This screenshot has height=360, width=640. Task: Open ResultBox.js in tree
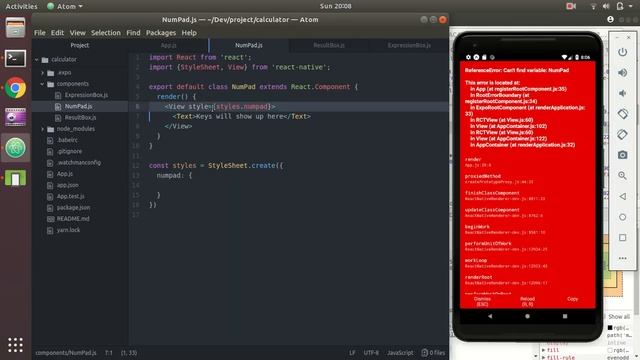pyautogui.click(x=80, y=118)
